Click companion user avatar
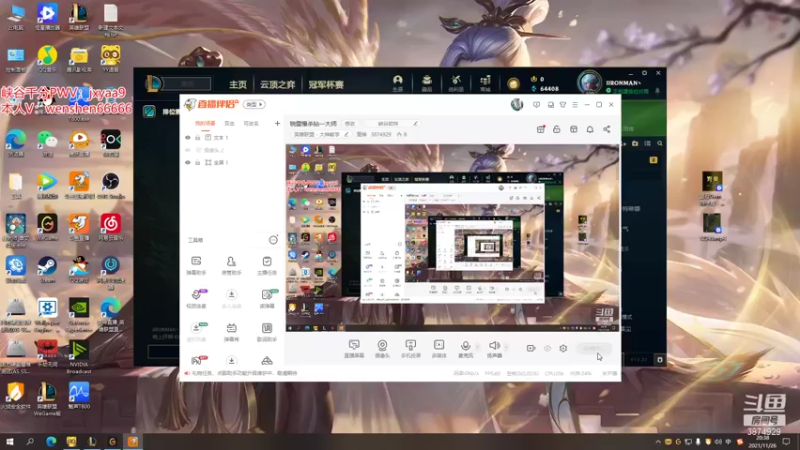This screenshot has width=800, height=450. [x=517, y=105]
